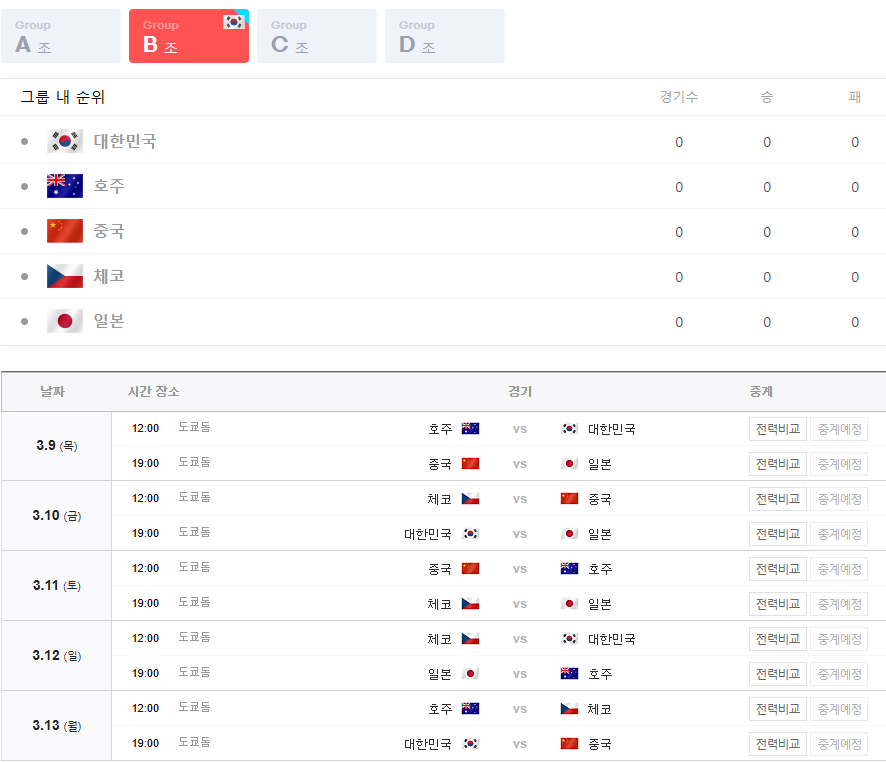This screenshot has height=762, width=886.
Task: Click Korea flag in 3.13 19:00 match
Action: pos(470,744)
